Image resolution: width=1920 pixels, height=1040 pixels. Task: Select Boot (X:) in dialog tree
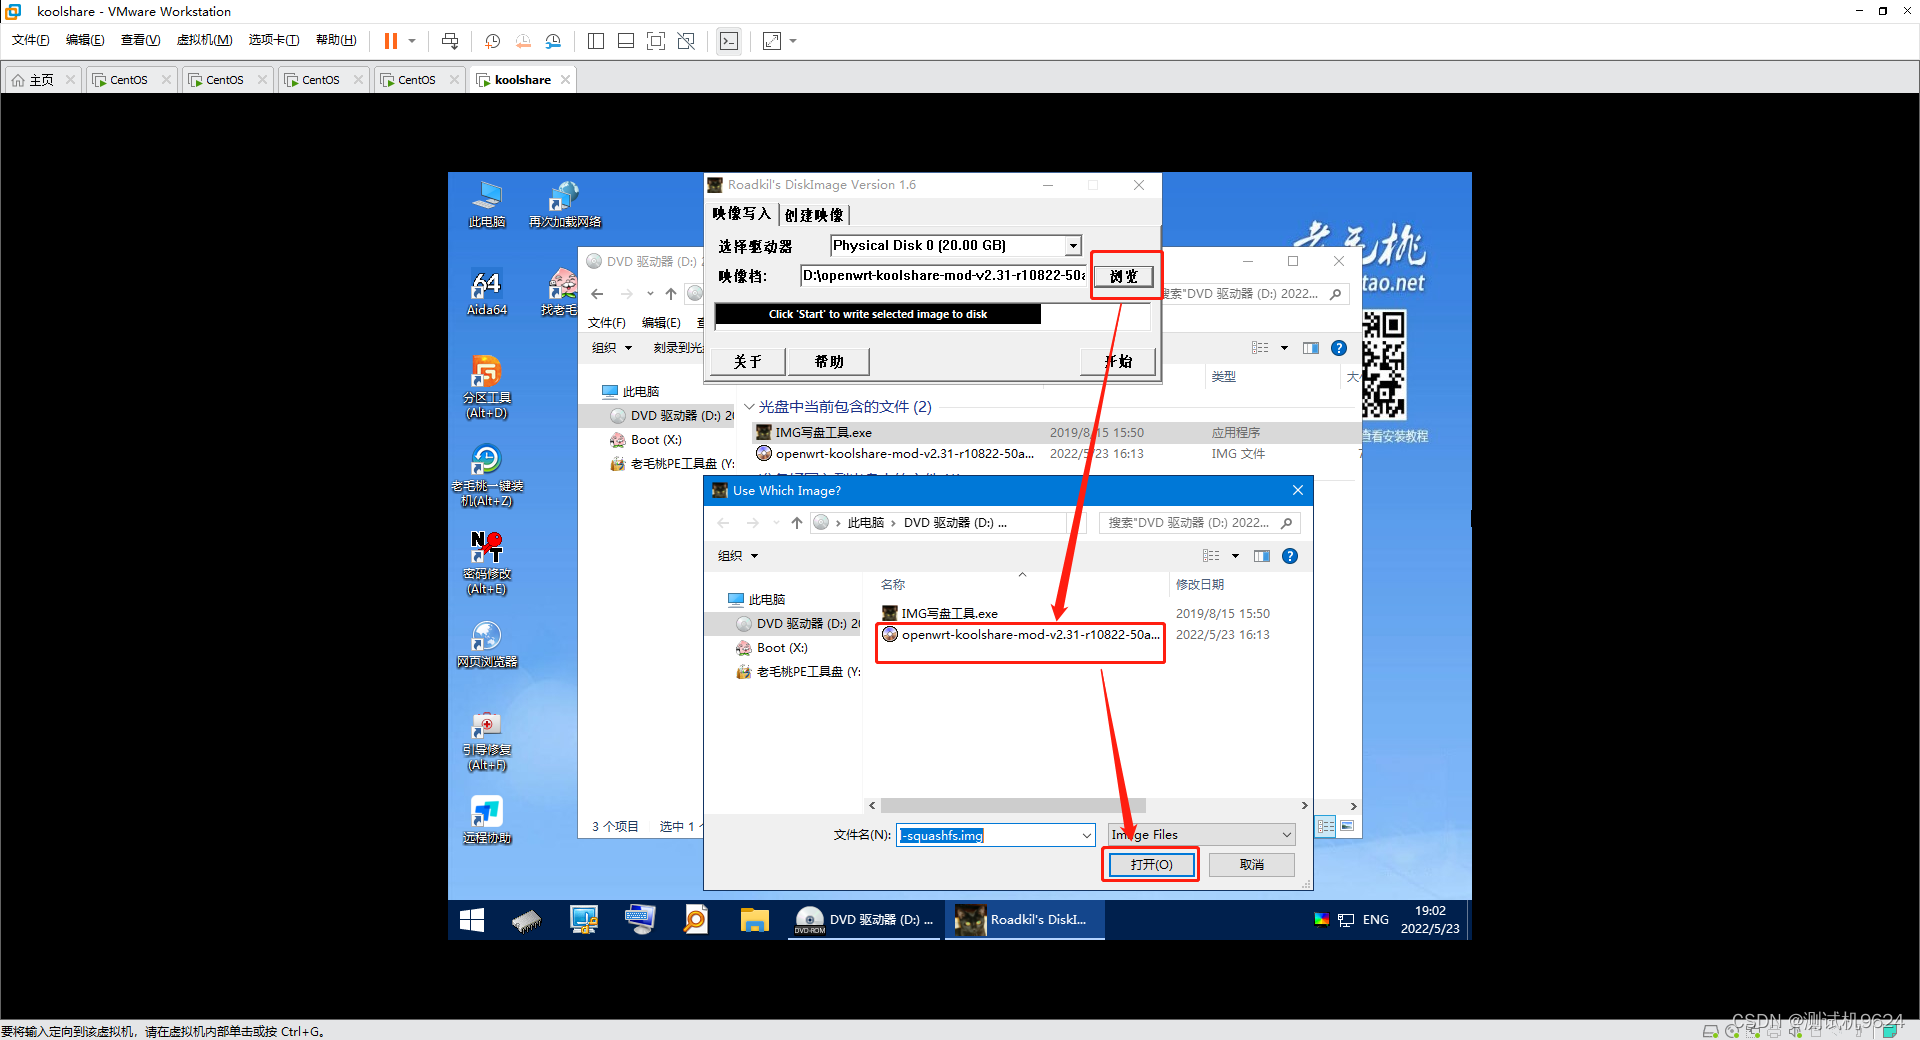[x=771, y=648]
